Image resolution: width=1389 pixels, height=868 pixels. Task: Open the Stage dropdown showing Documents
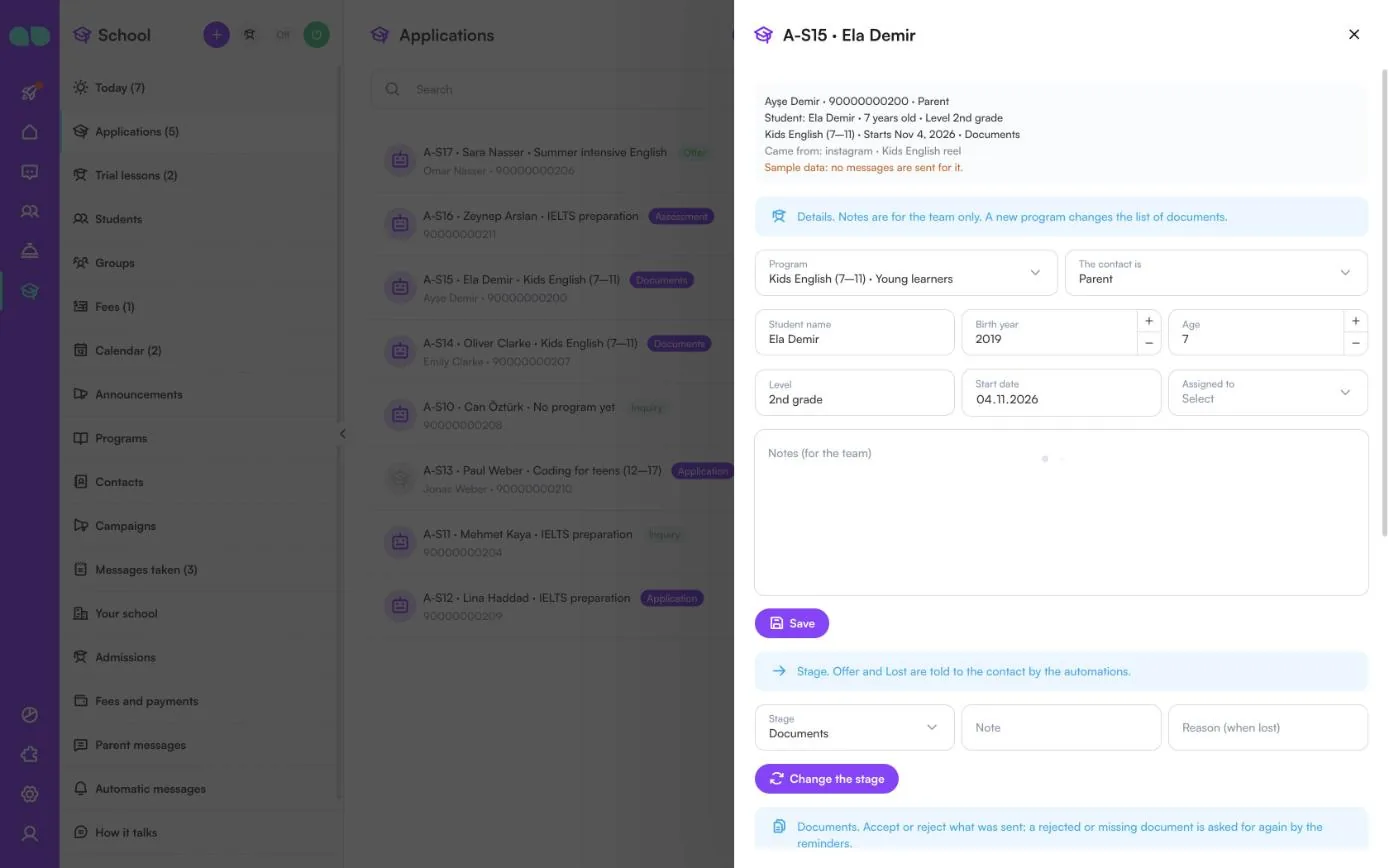(x=855, y=727)
